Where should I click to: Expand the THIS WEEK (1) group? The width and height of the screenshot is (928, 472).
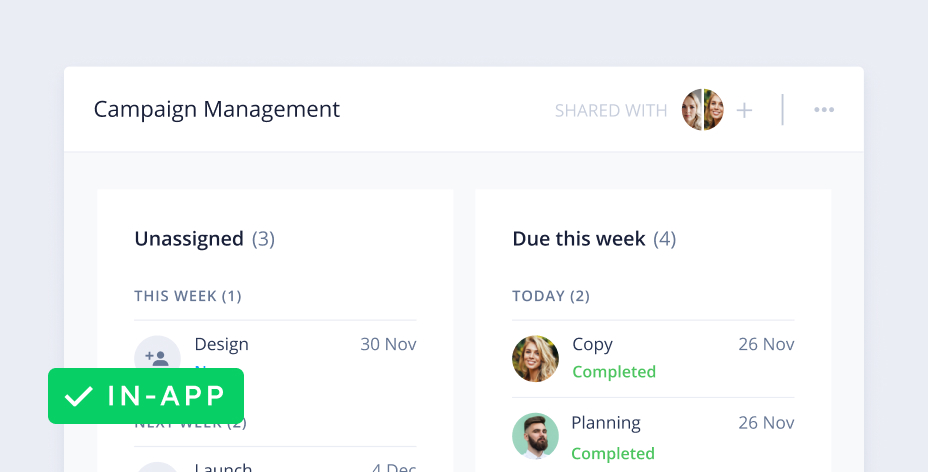(x=188, y=296)
